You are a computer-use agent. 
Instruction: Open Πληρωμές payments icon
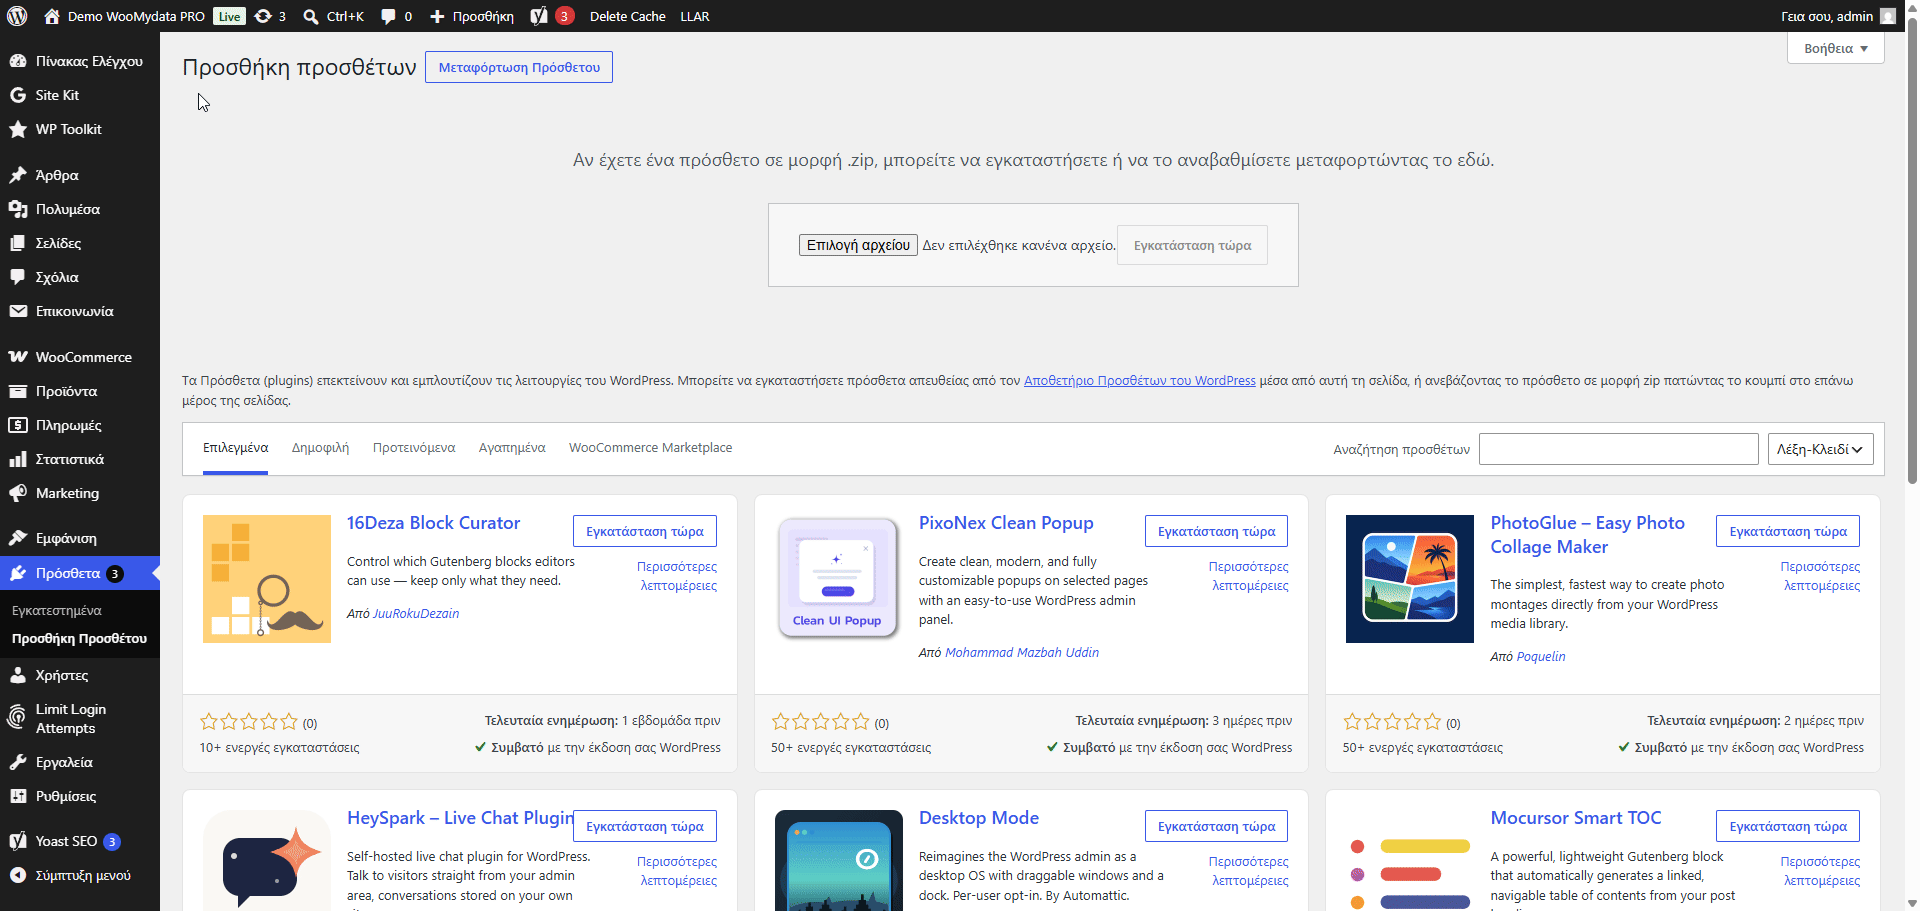point(17,425)
